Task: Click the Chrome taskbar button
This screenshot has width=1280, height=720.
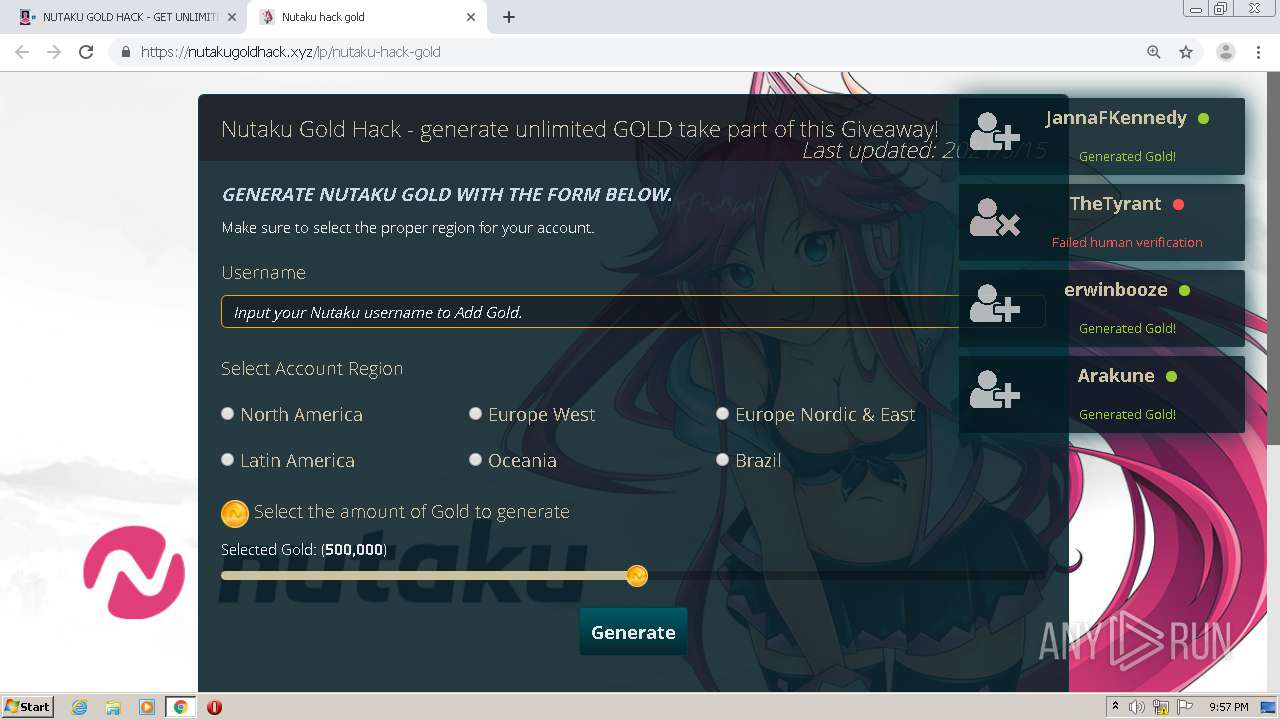Action: [x=180, y=707]
